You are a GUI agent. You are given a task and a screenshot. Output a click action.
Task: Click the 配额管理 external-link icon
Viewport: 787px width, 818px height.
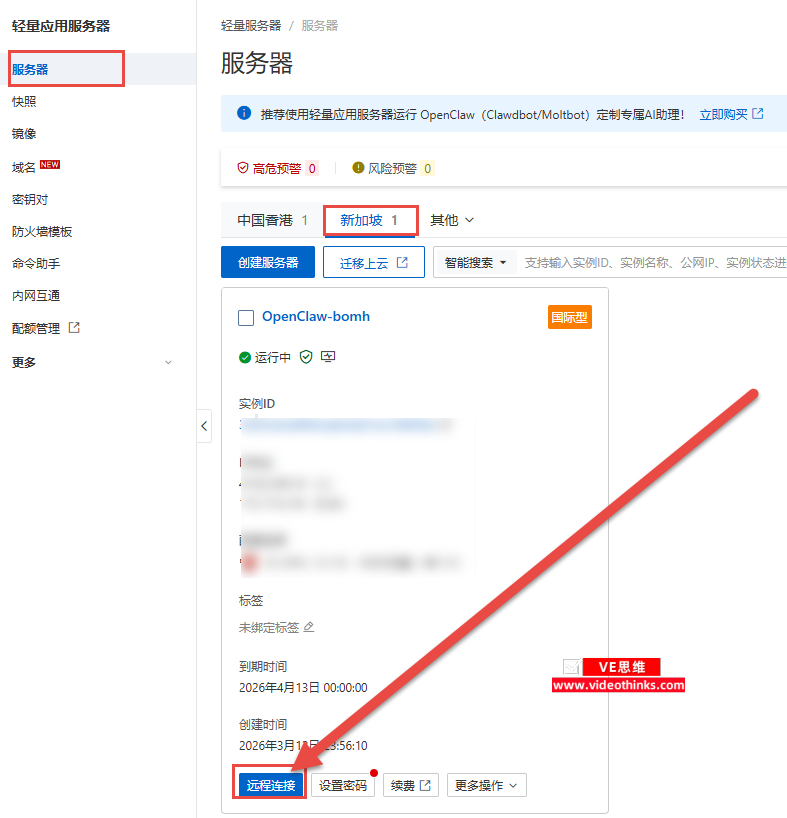coord(74,328)
